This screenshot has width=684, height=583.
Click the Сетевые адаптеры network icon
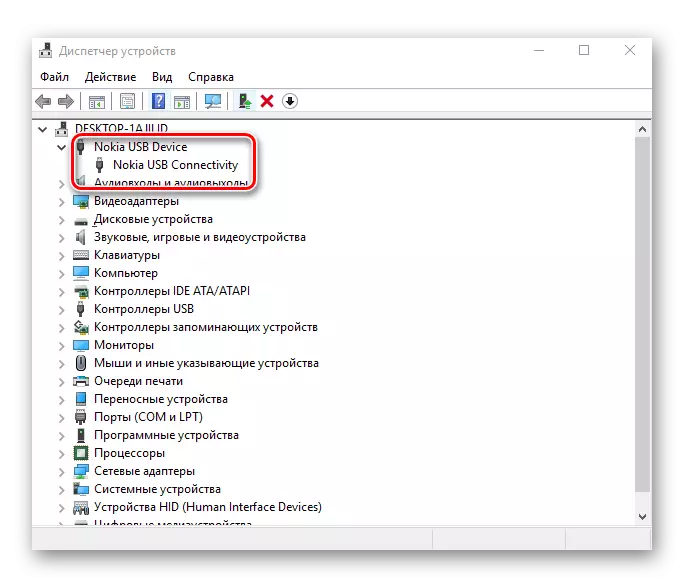click(81, 471)
